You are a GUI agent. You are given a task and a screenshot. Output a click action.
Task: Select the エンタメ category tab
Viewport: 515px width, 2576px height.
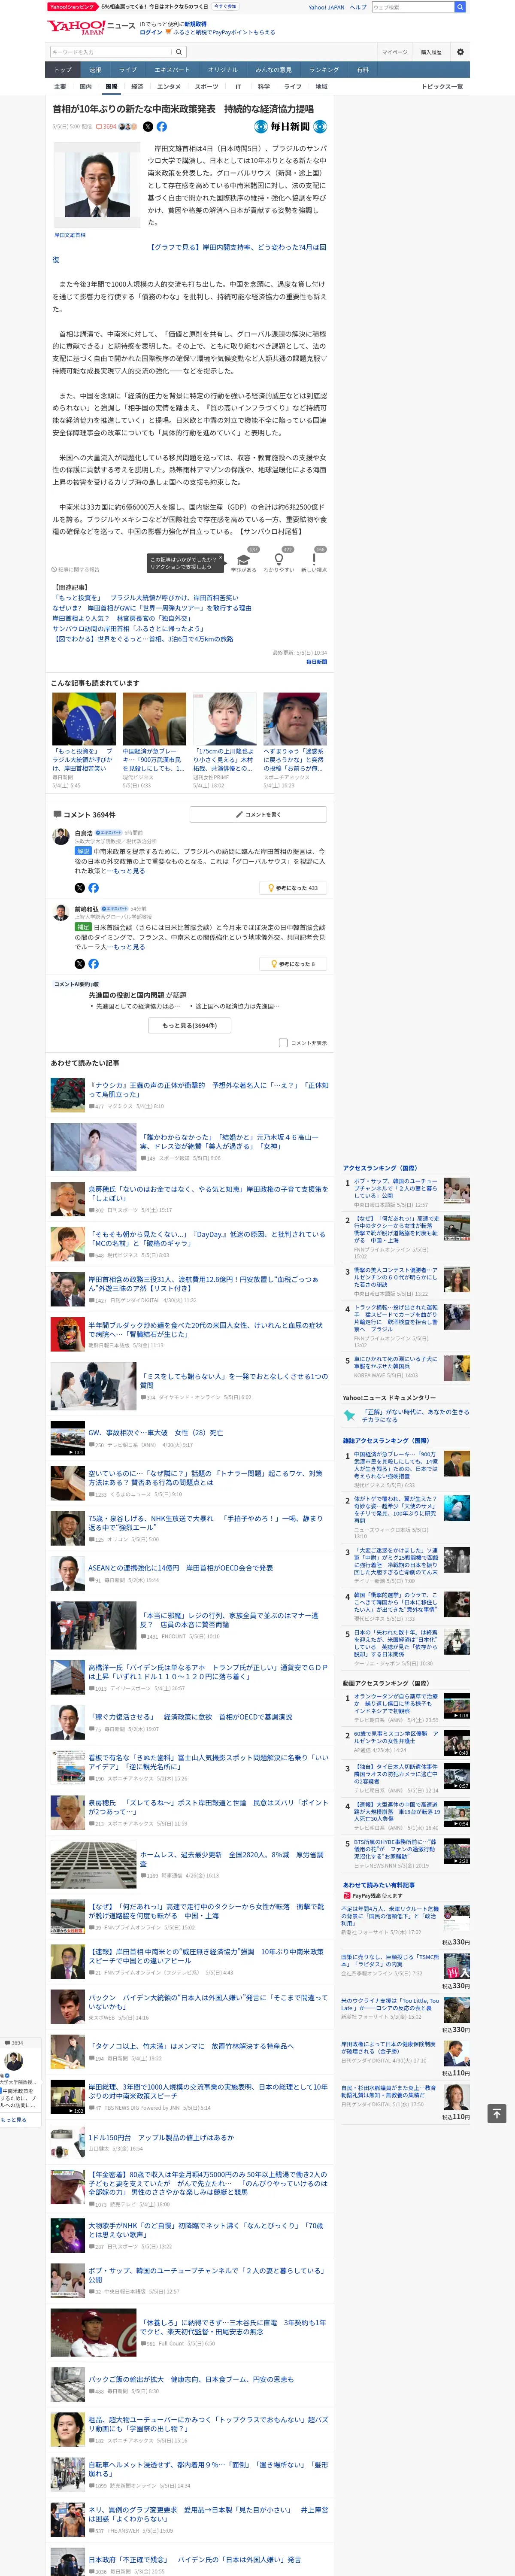pos(169,87)
